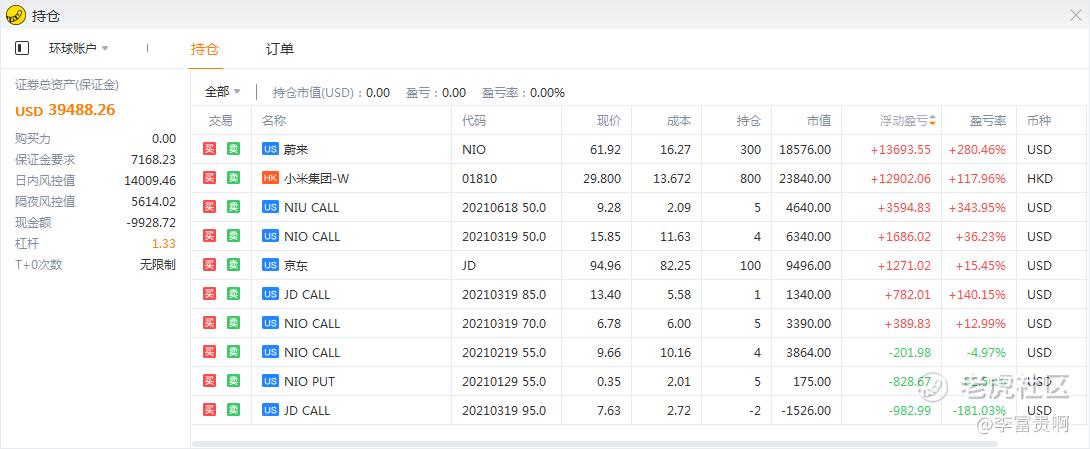Image resolution: width=1090 pixels, height=449 pixels.
Task: Click buy icon for JD CALL 20210319 85.0
Action: click(209, 294)
